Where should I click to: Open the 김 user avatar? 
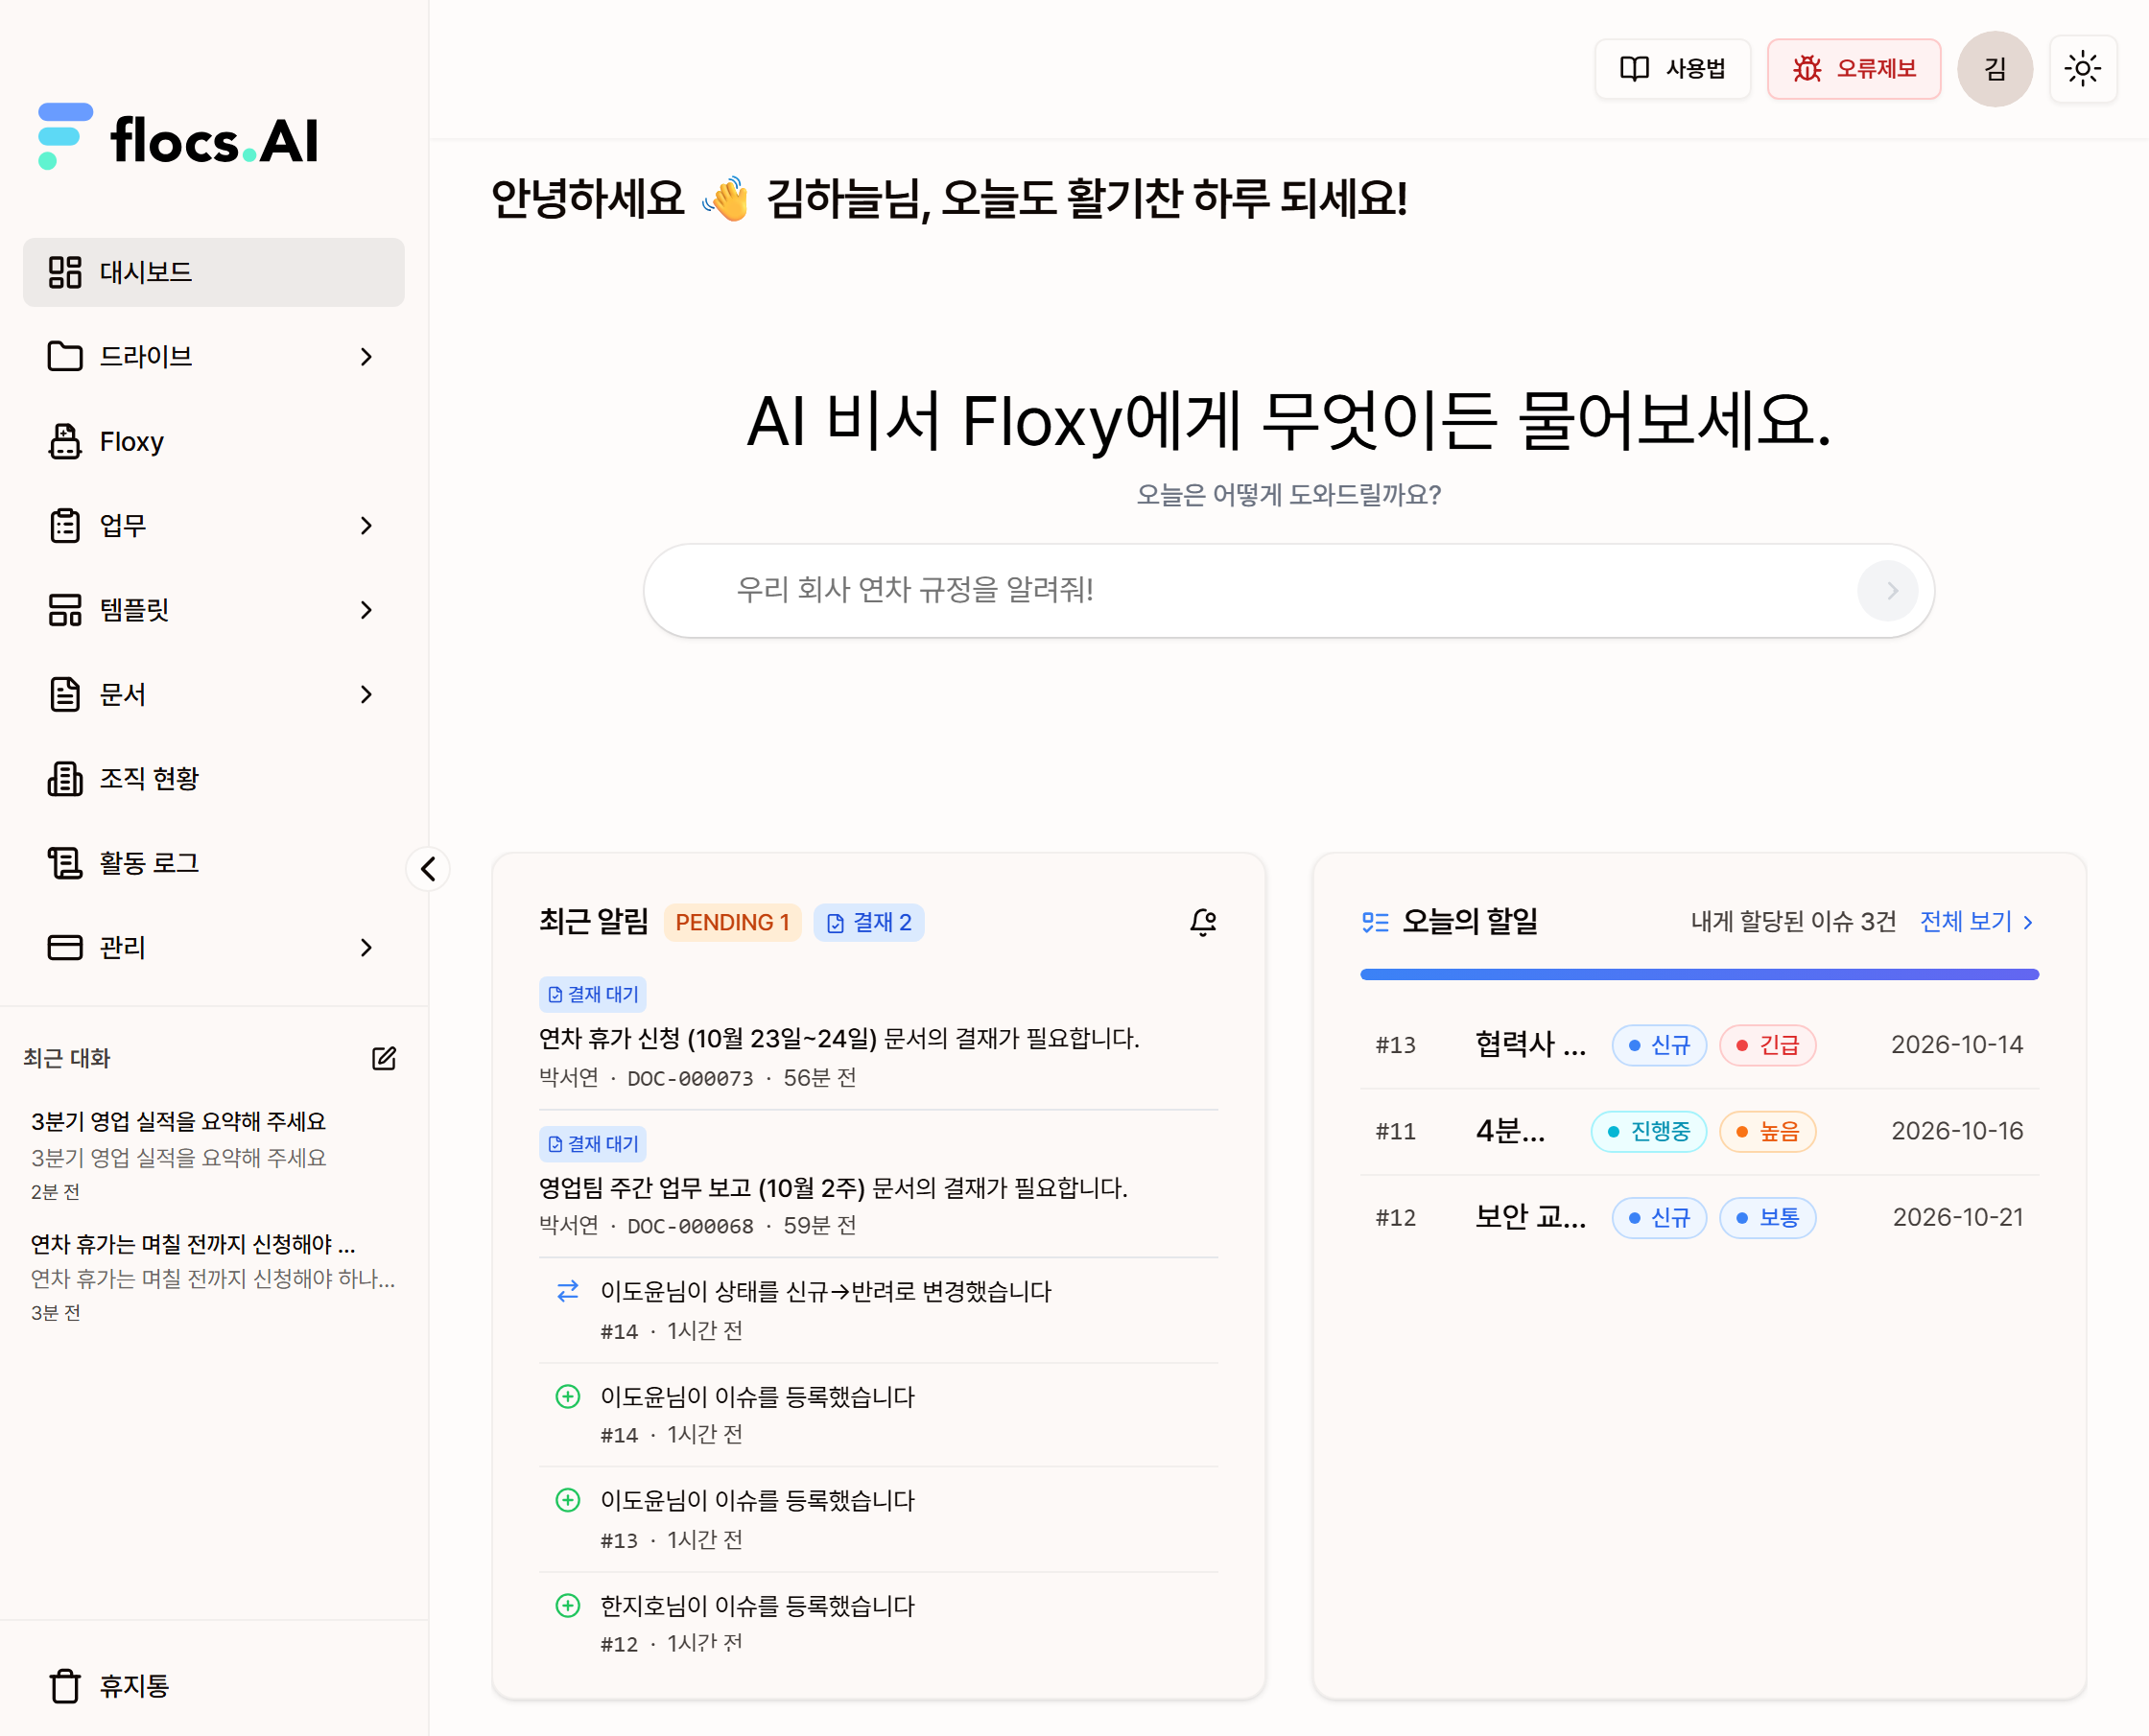(1994, 68)
